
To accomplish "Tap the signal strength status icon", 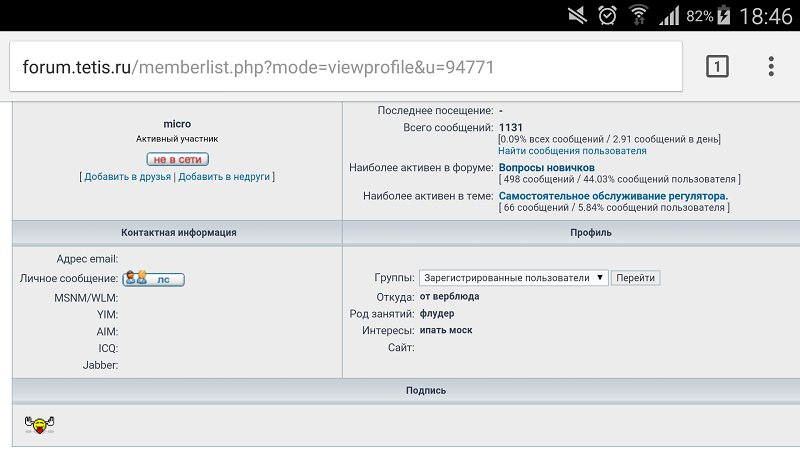I will (x=669, y=15).
